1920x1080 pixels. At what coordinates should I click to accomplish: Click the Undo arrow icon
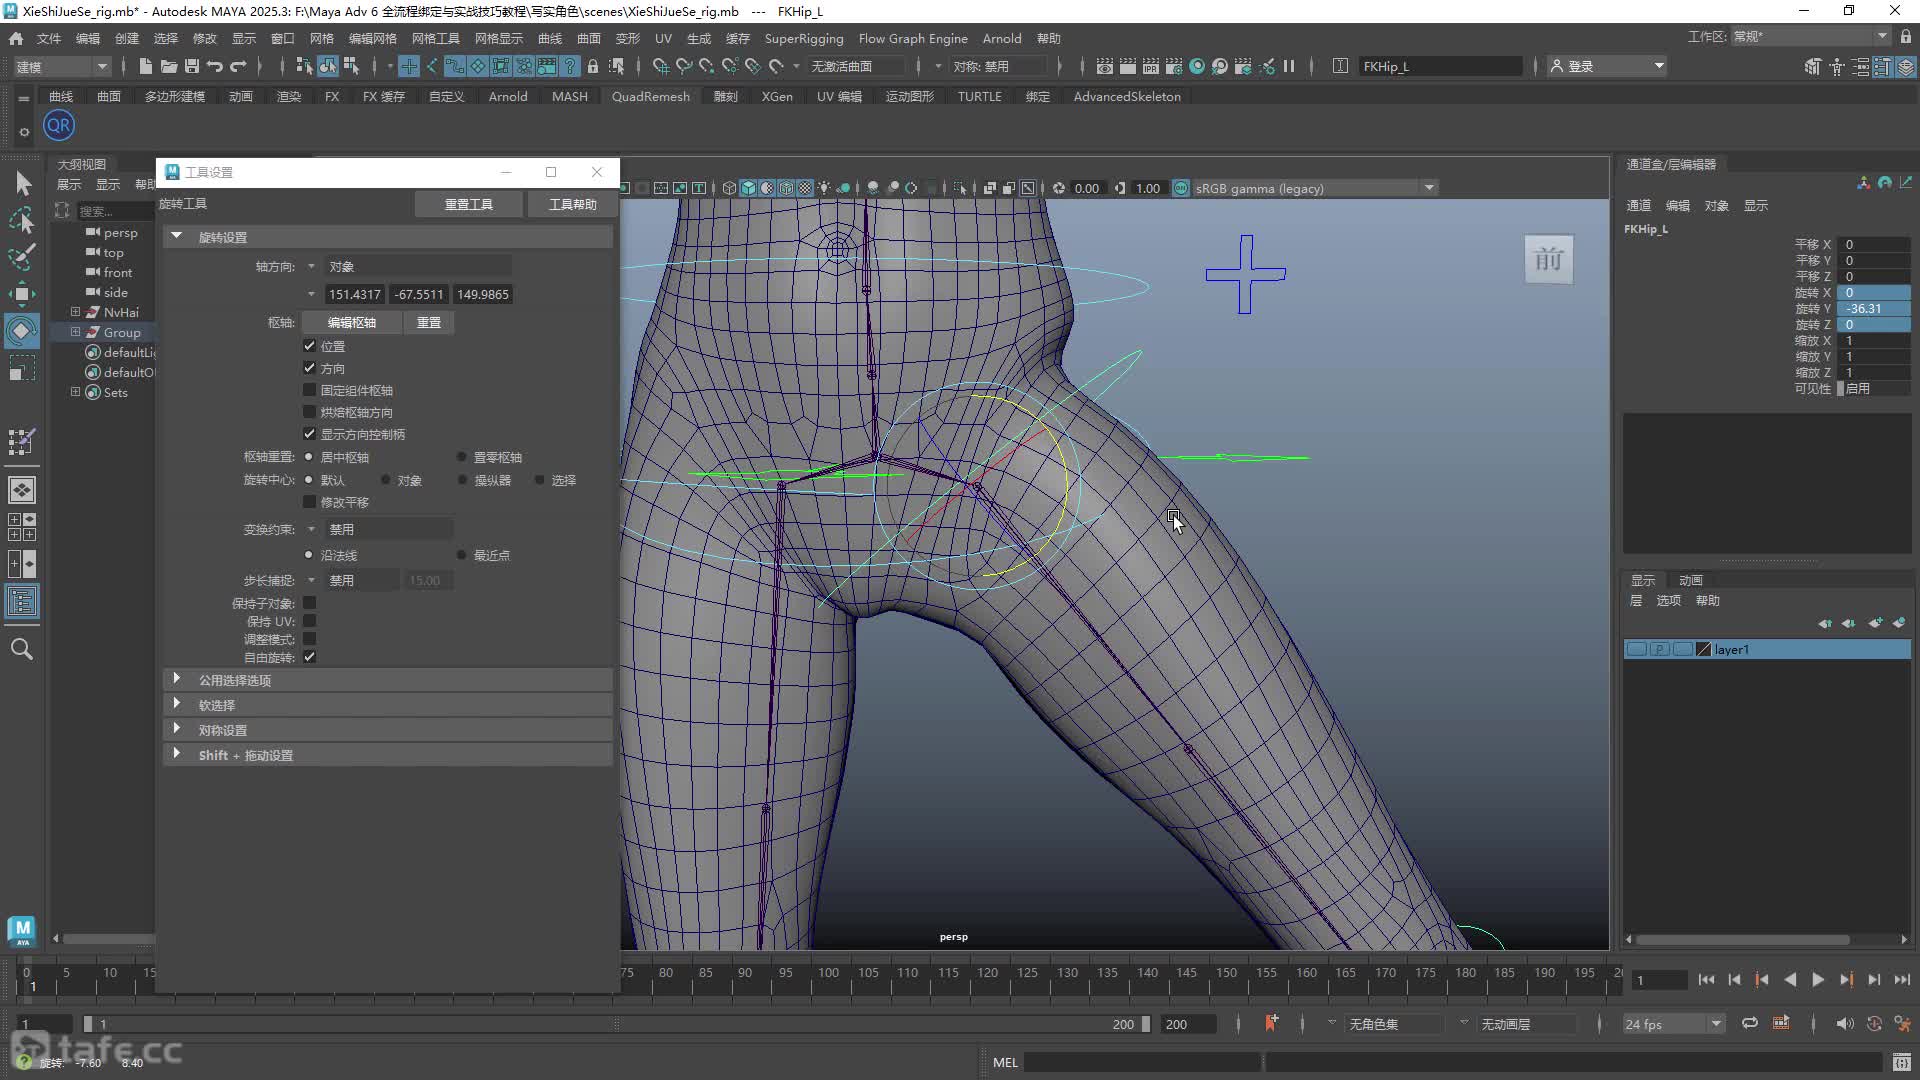point(215,66)
